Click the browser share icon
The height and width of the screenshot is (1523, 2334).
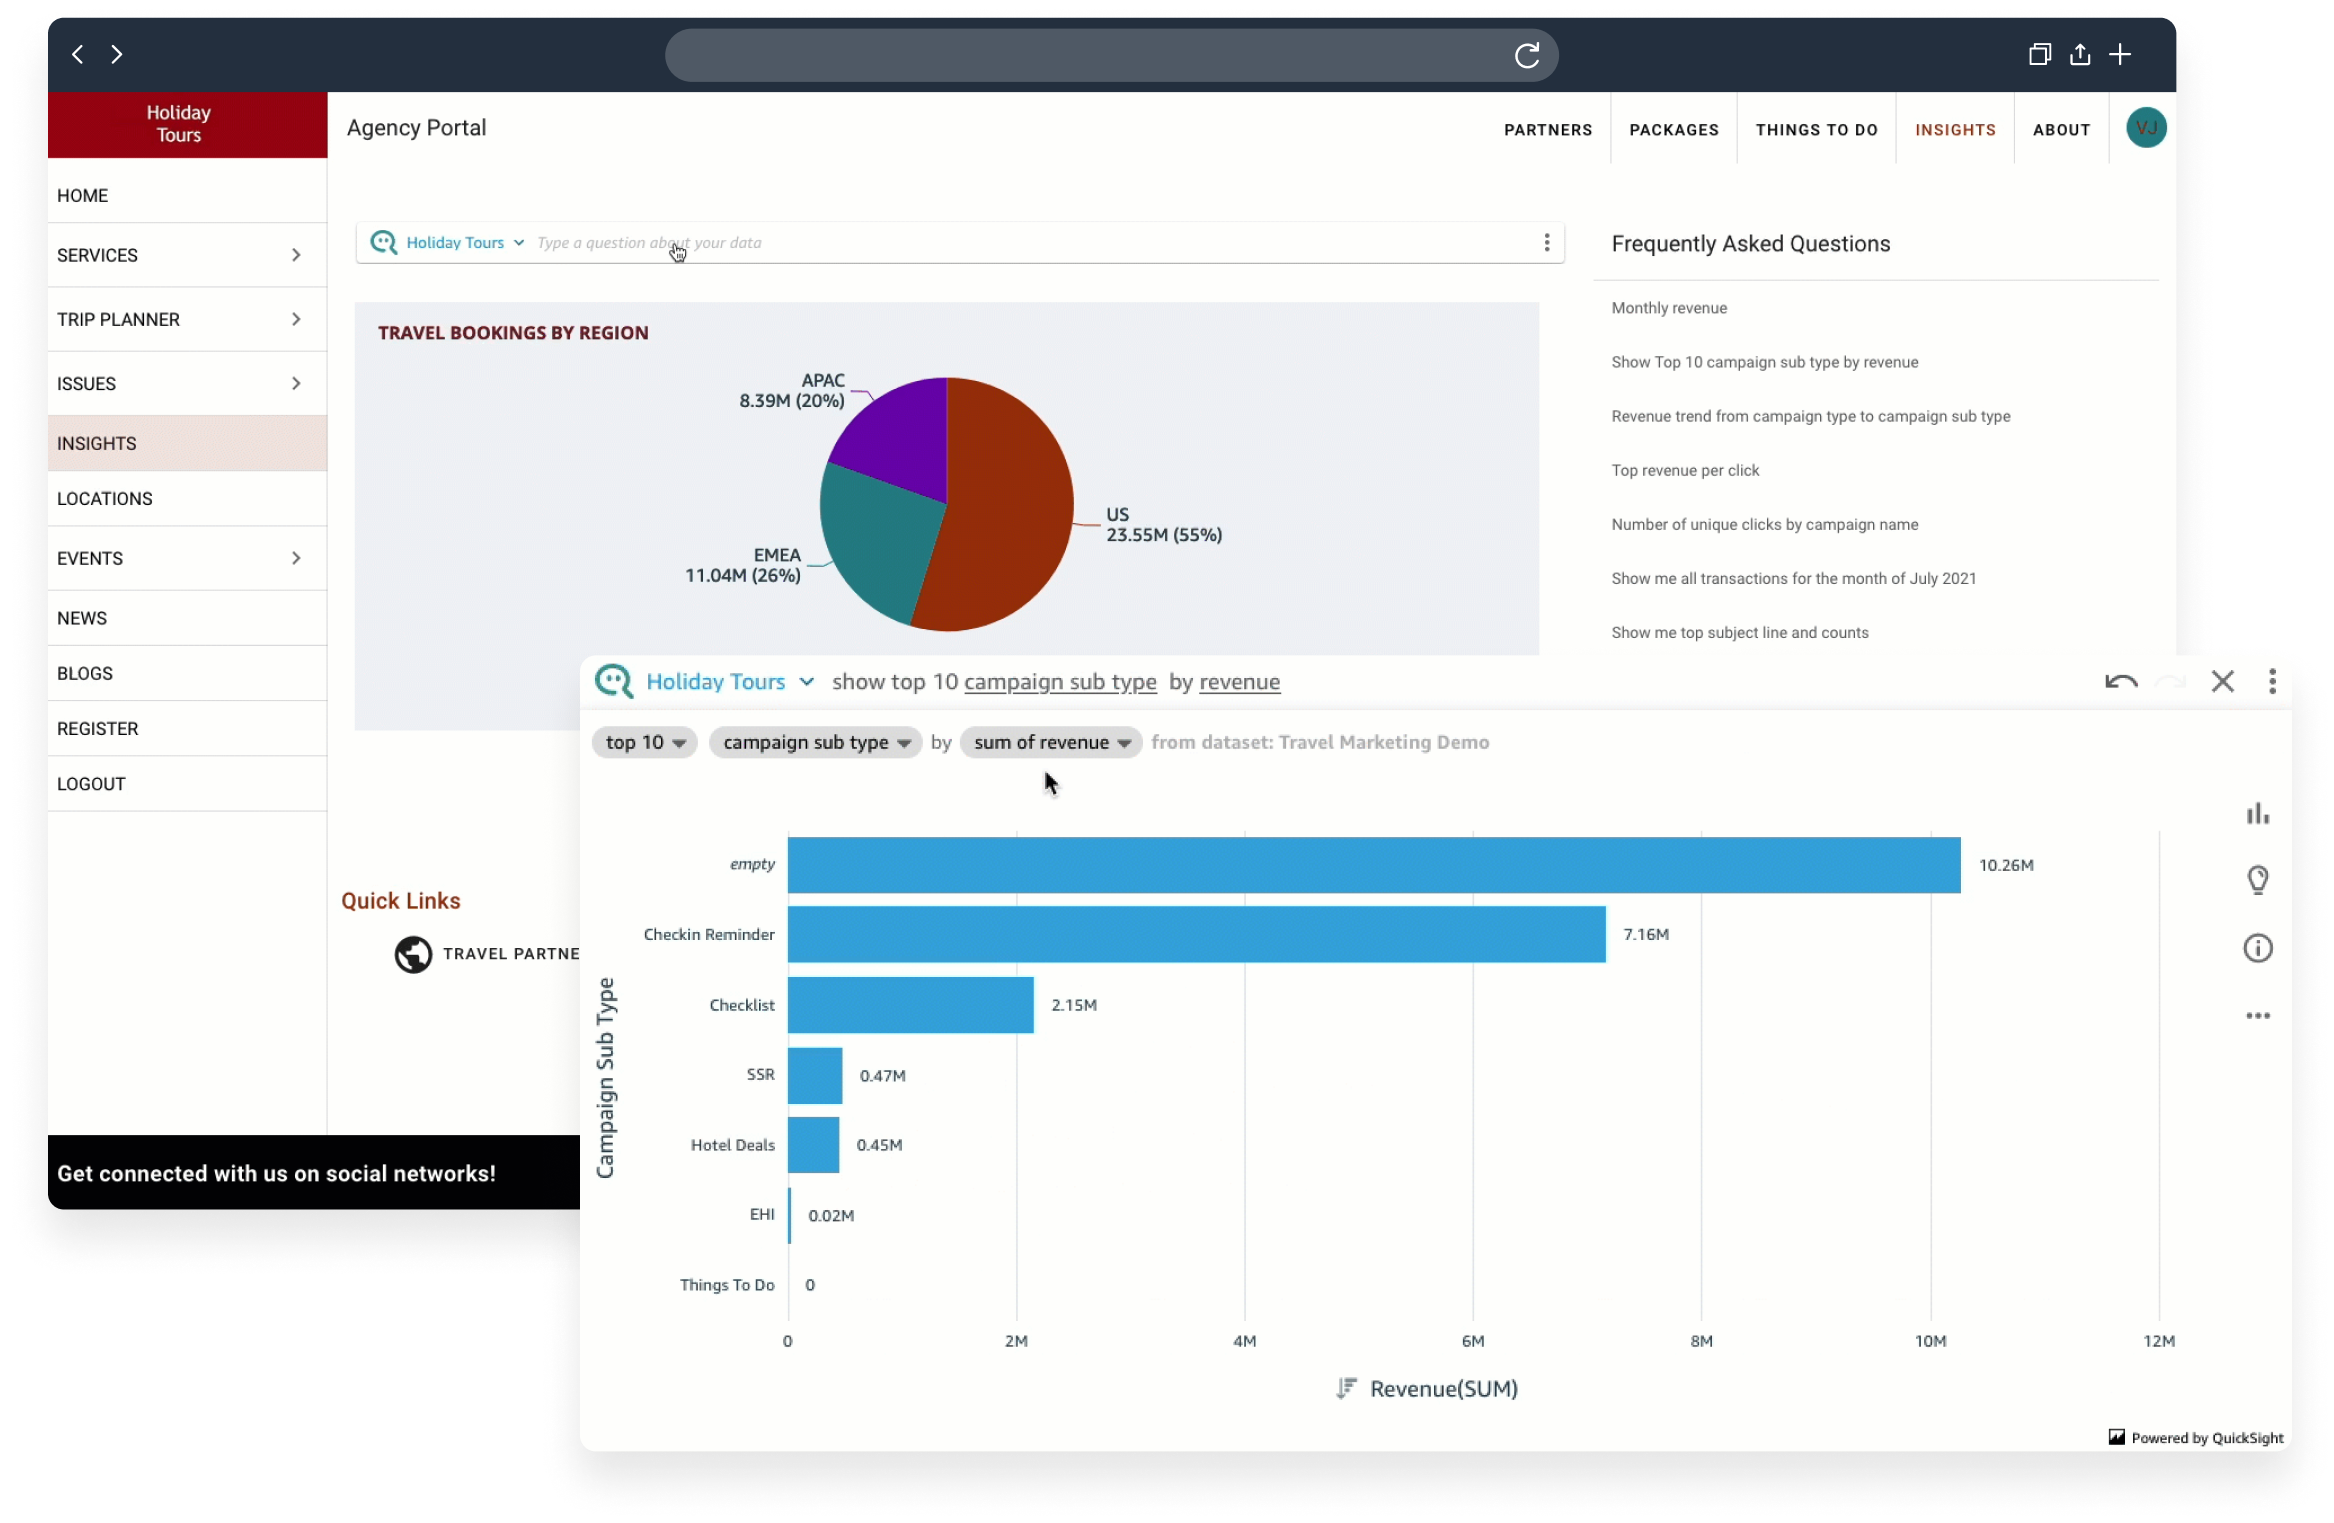[x=2080, y=54]
